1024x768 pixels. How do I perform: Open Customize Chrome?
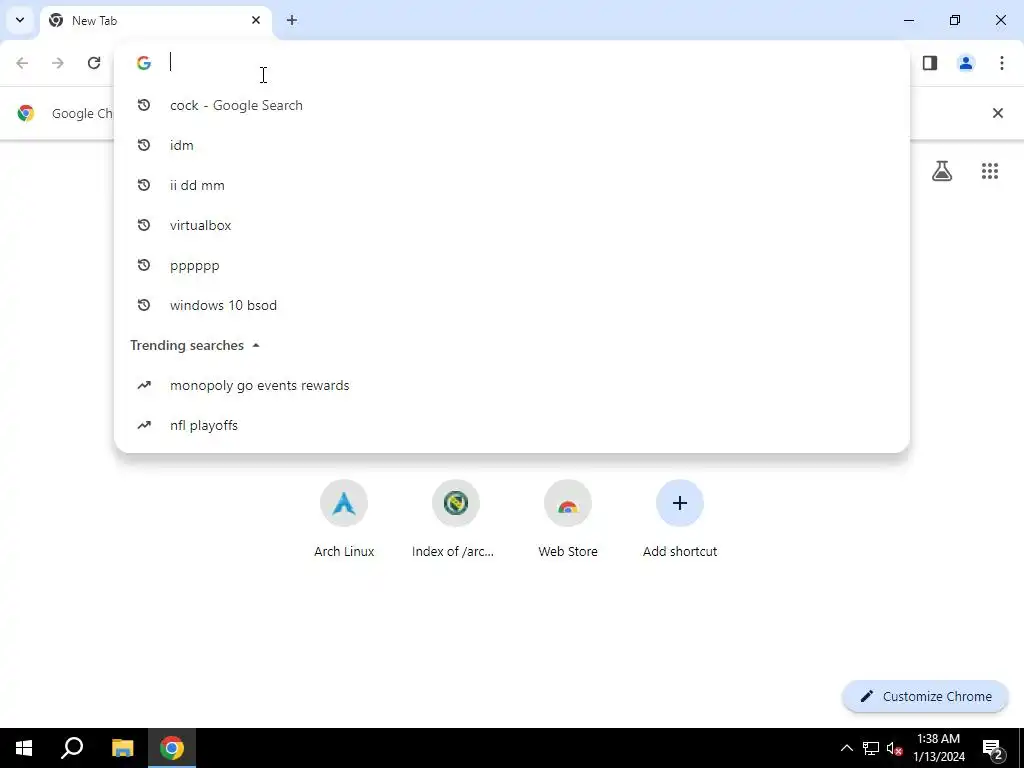point(925,696)
